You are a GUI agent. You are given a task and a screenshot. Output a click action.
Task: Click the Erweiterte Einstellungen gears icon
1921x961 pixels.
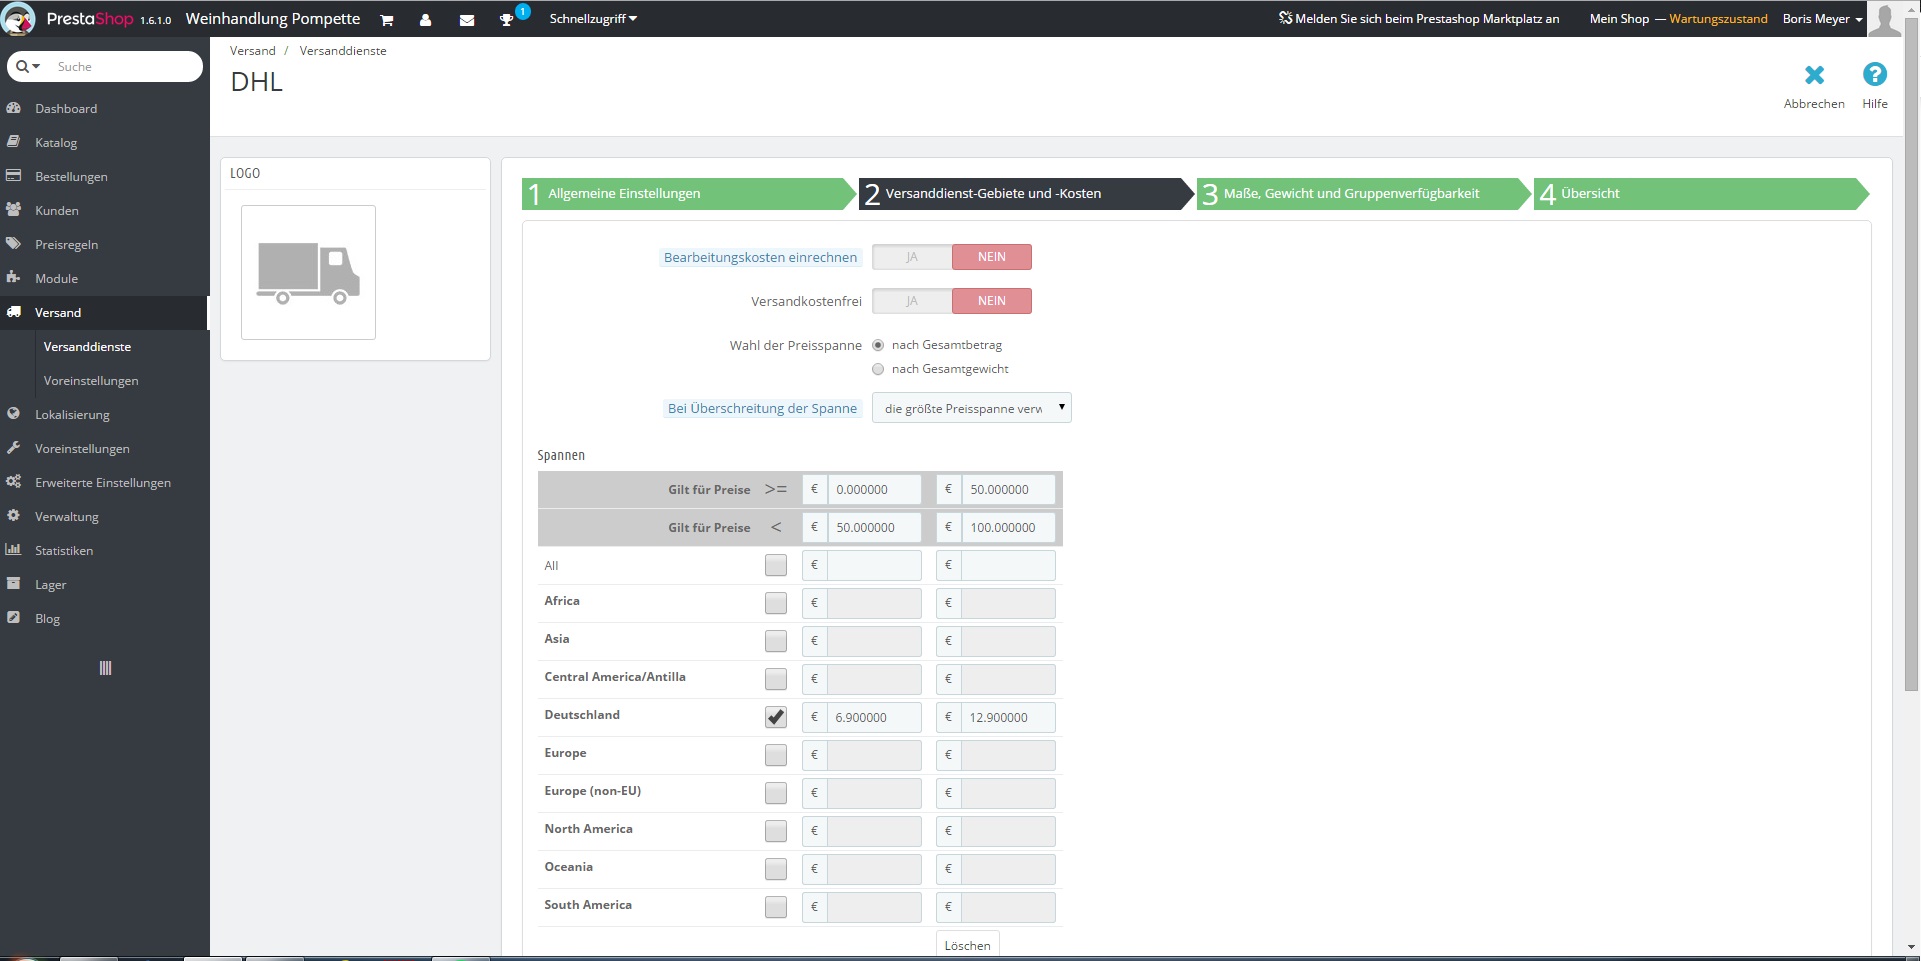(x=14, y=482)
